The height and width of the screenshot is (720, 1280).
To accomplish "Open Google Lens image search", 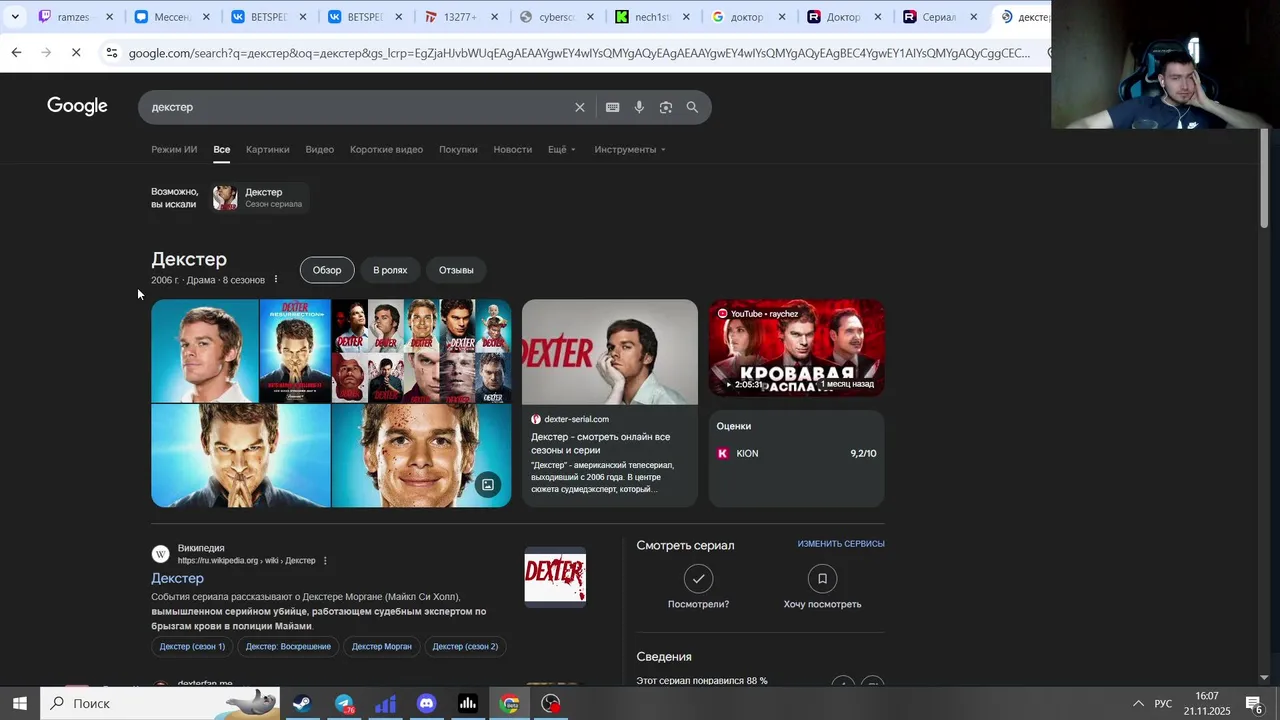I will (x=666, y=107).
